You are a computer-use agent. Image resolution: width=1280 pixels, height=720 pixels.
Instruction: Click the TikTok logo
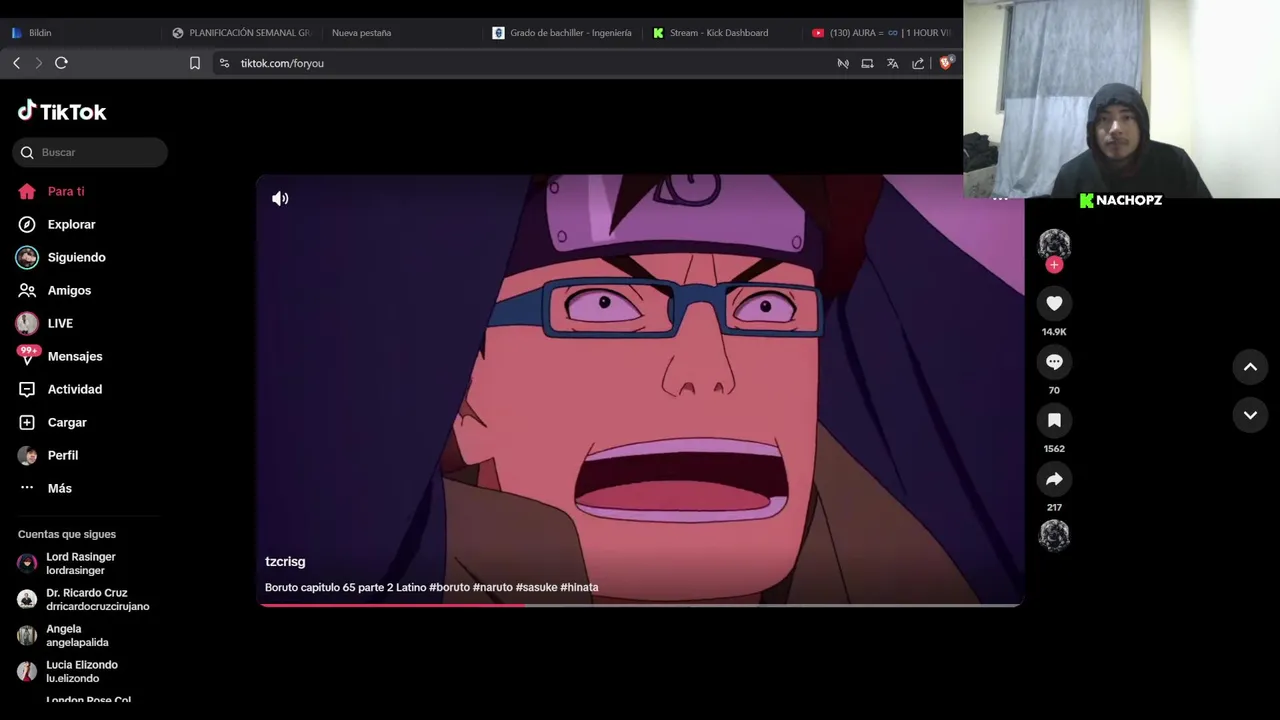coord(62,111)
